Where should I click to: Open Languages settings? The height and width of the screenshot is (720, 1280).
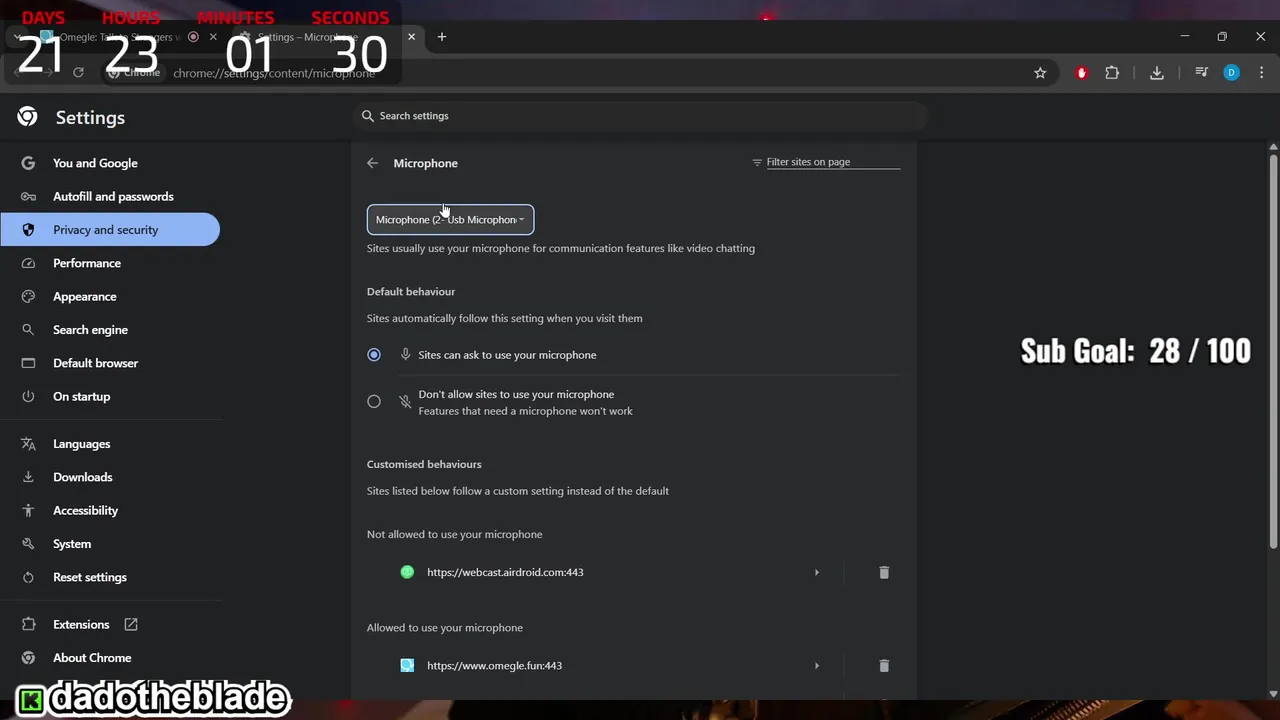click(x=81, y=444)
